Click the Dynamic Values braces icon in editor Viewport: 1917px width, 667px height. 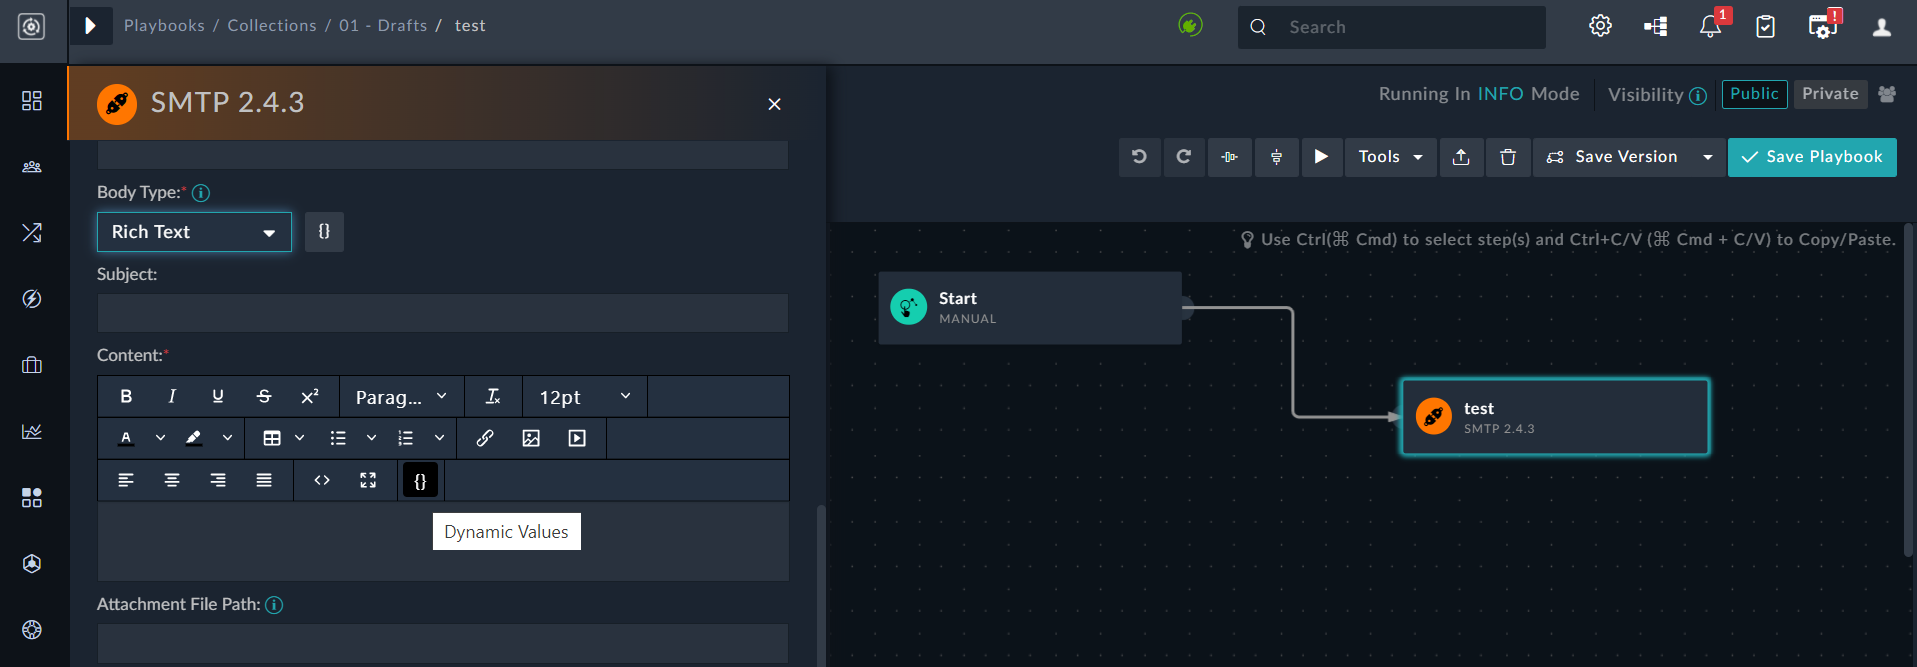[420, 481]
